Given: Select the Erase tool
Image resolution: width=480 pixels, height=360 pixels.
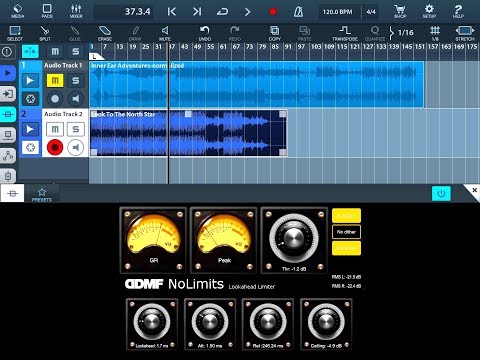Looking at the screenshot, I should tap(105, 33).
